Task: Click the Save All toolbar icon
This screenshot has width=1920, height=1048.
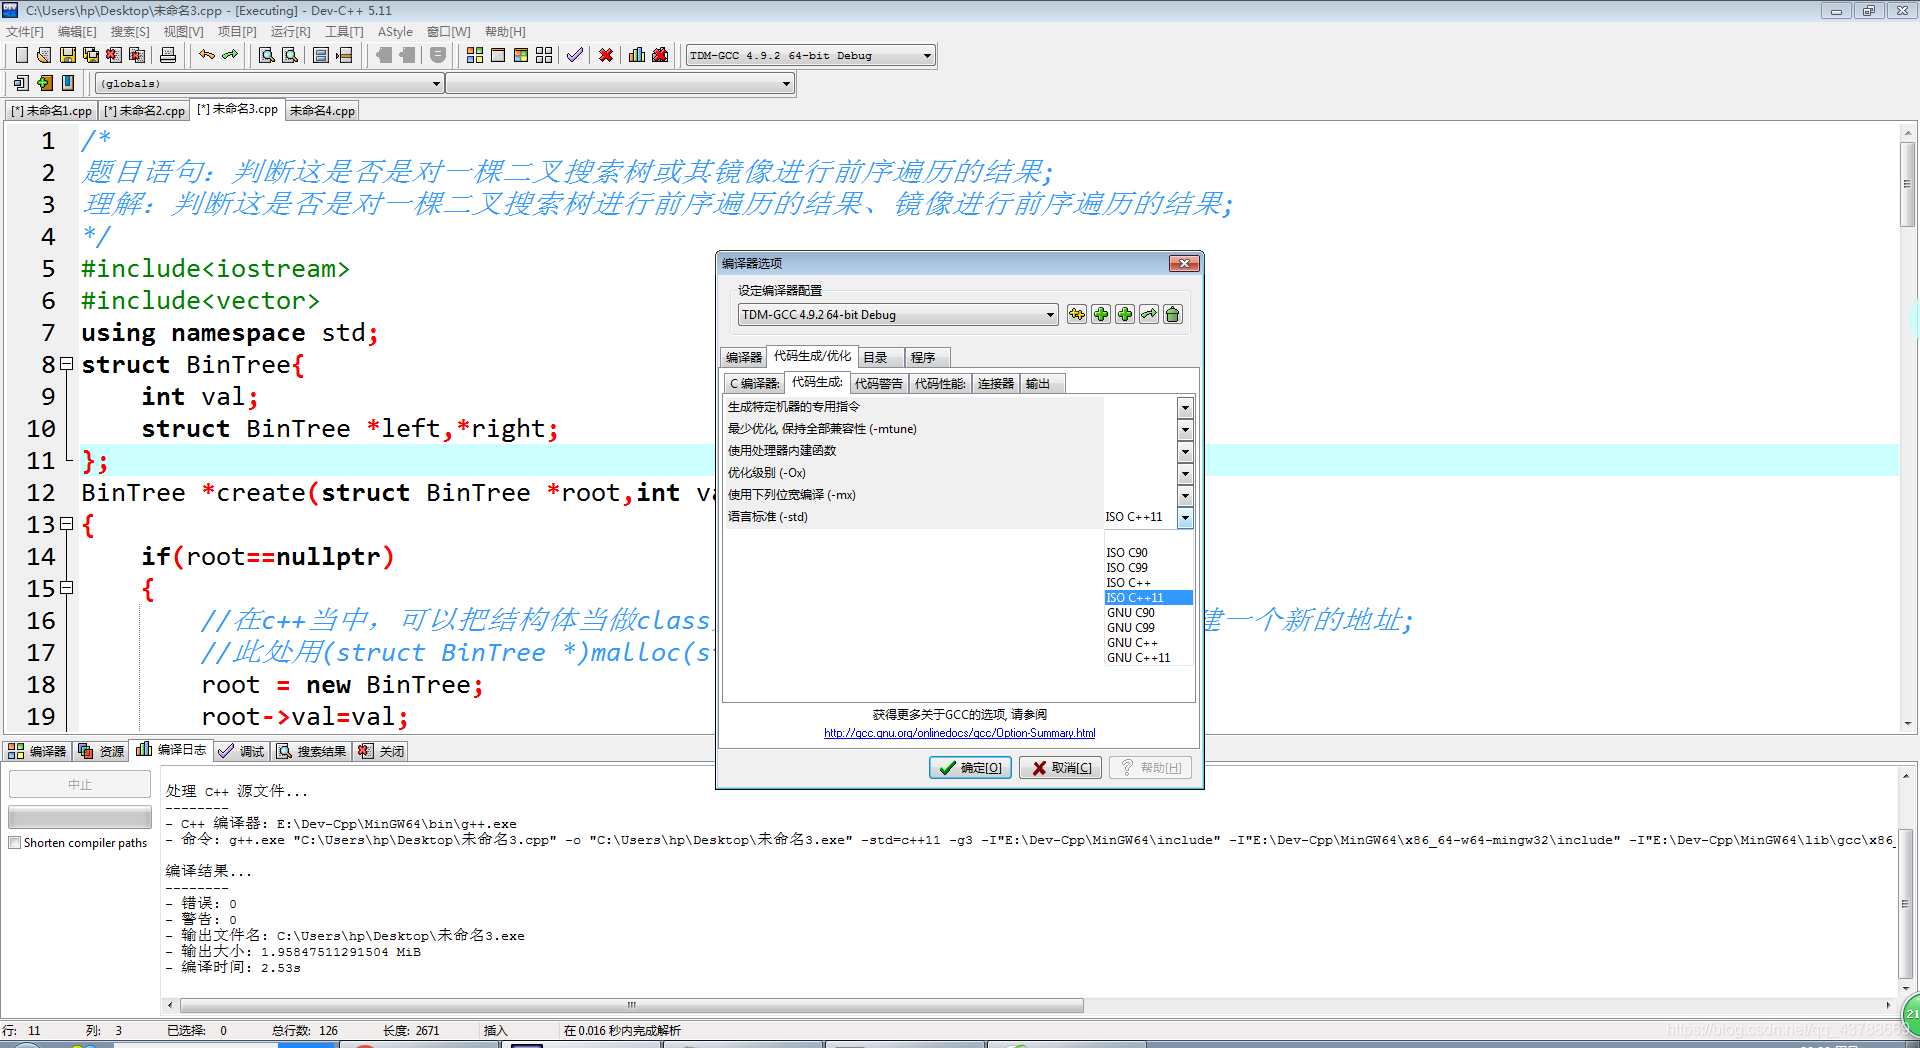Action: [90, 55]
